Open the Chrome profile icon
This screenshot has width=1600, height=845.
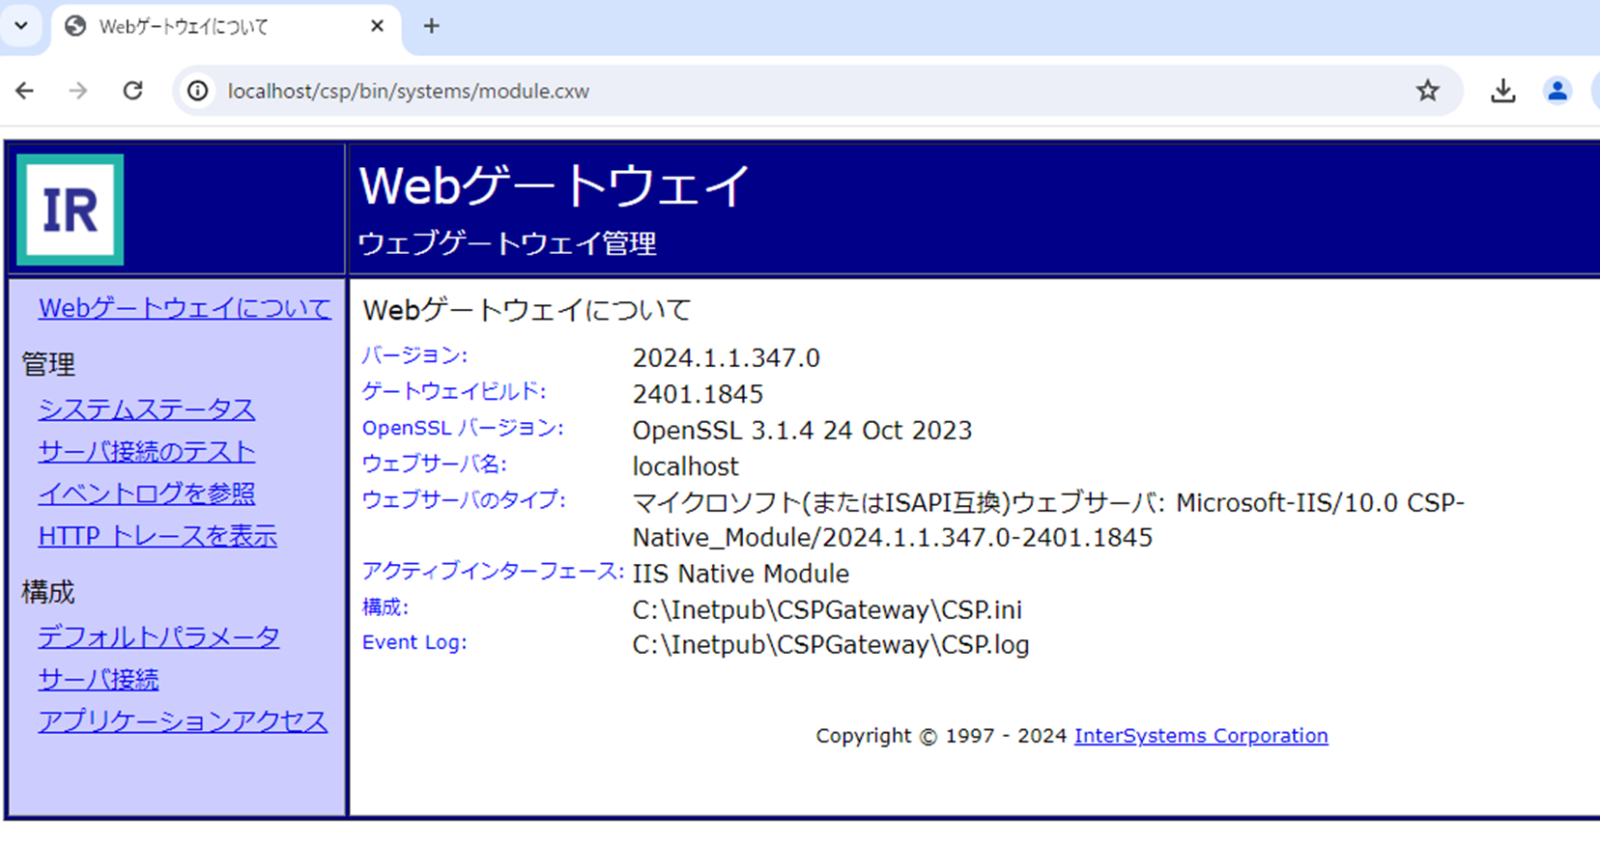1557,91
